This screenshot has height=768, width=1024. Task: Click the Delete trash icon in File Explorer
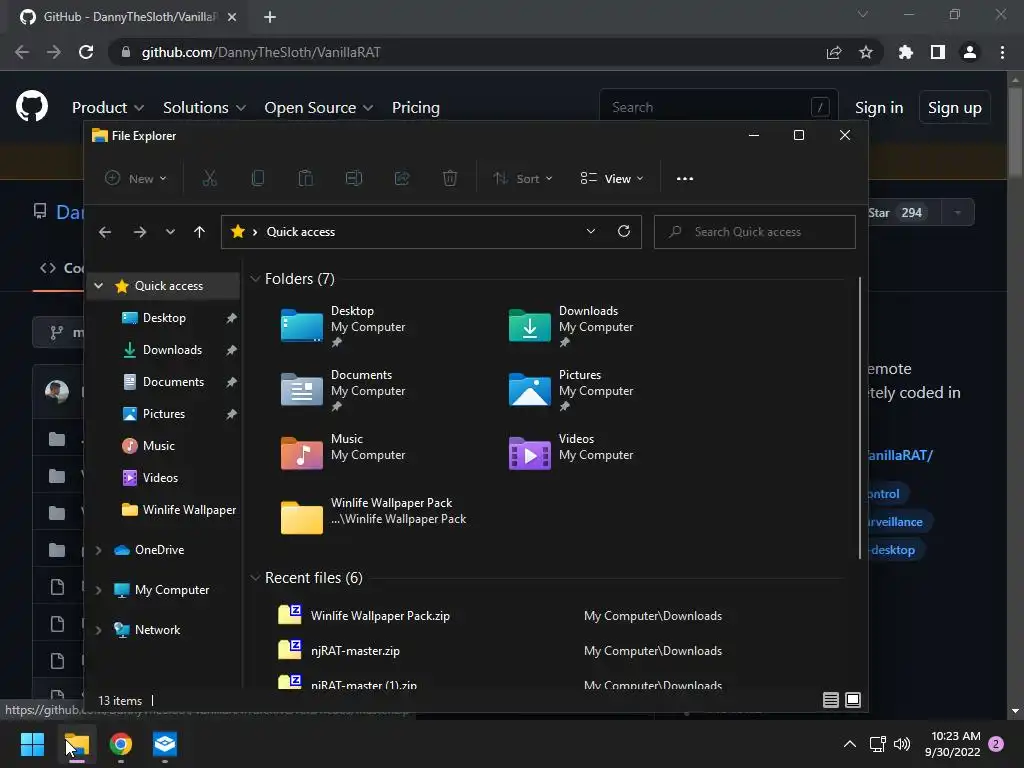coord(450,178)
